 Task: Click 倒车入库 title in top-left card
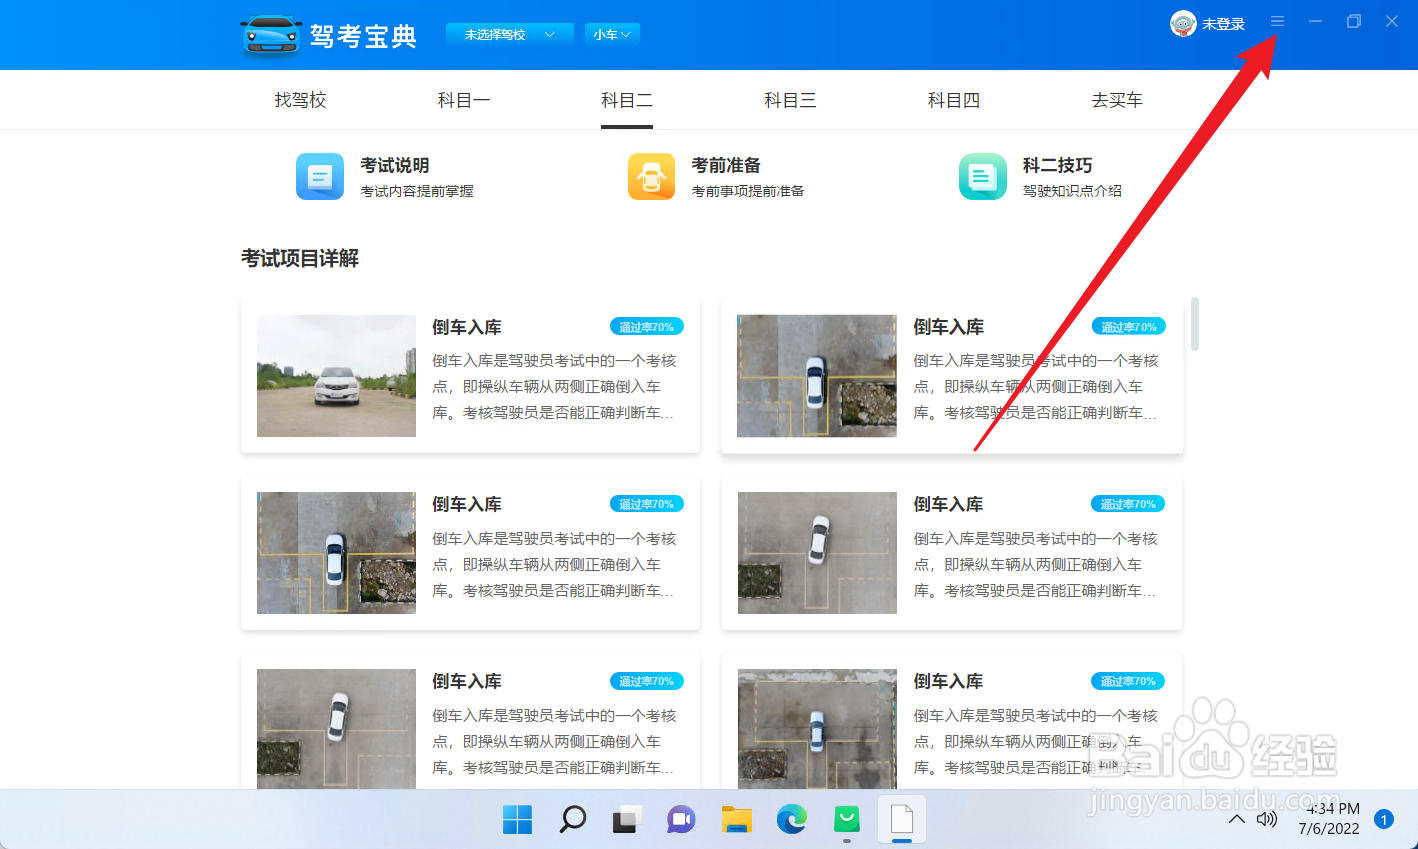(x=467, y=327)
